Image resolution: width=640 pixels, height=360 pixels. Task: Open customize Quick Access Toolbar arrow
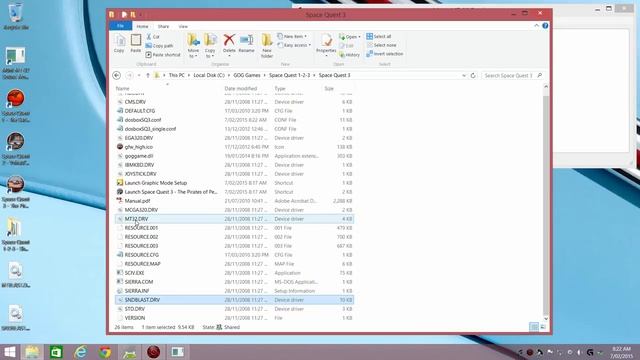point(141,15)
